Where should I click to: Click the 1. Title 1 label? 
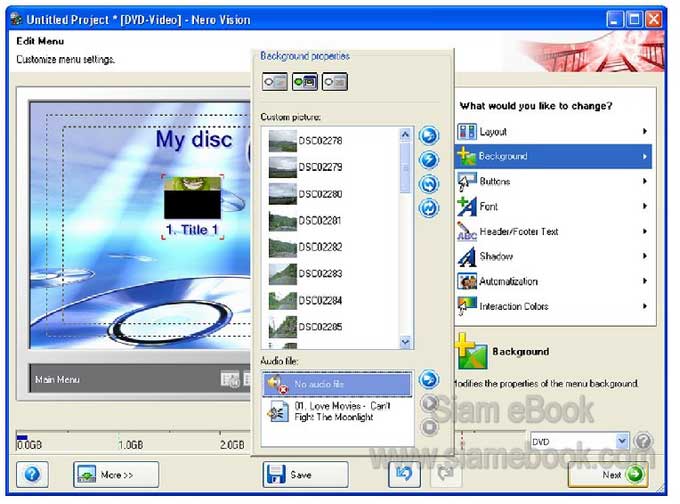click(x=192, y=230)
